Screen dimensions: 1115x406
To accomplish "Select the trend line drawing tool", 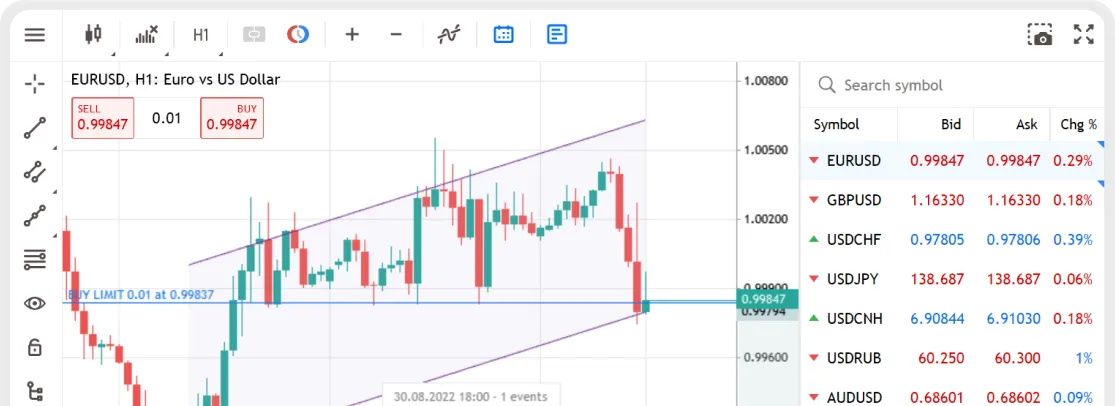I will (x=35, y=127).
